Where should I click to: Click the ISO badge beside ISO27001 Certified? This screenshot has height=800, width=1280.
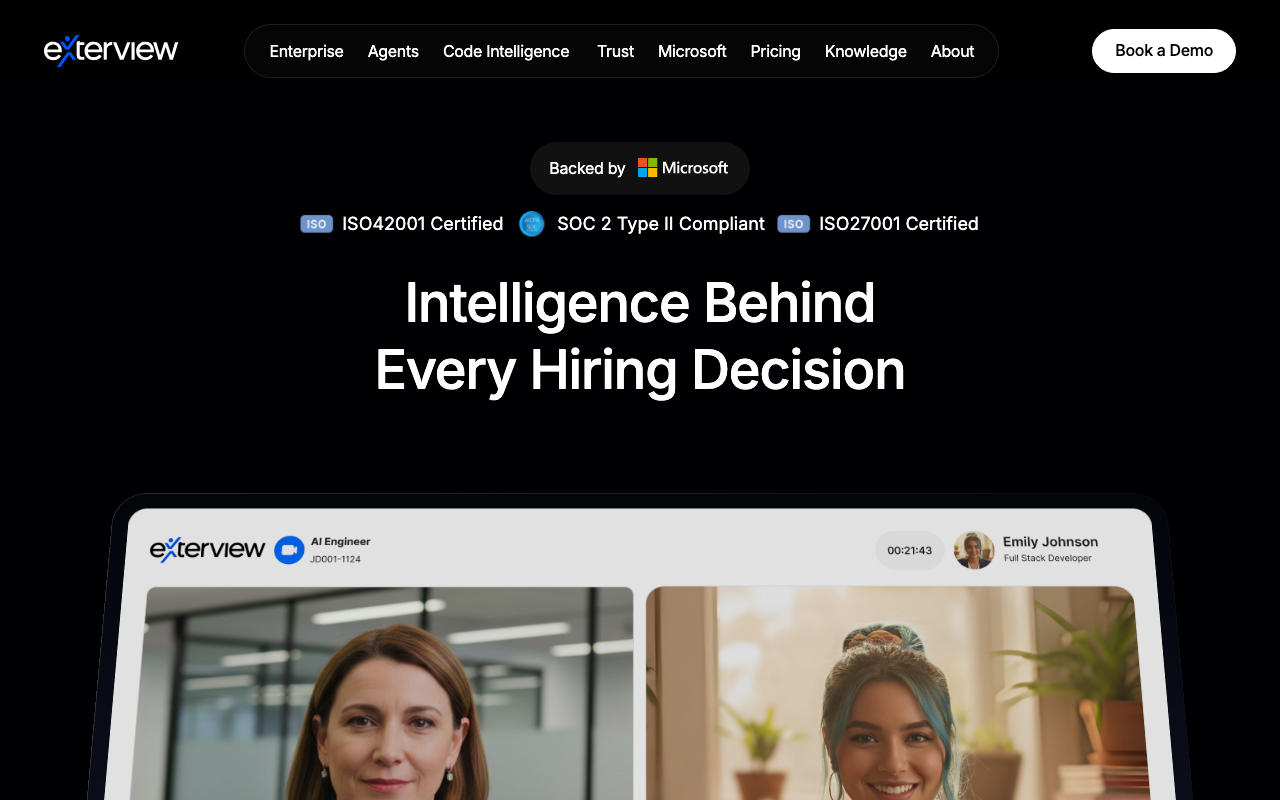tap(794, 224)
